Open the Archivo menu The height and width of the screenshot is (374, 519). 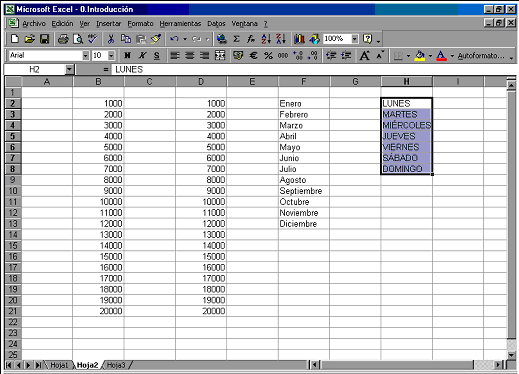(x=34, y=23)
